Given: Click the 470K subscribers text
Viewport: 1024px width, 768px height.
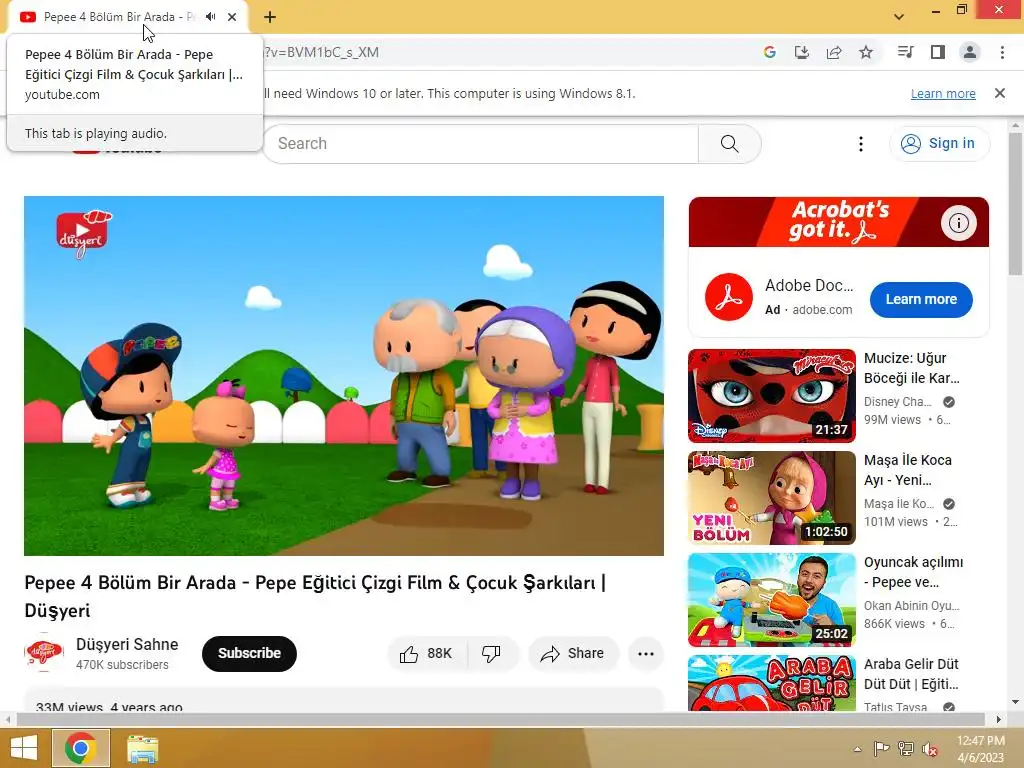Looking at the screenshot, I should pyautogui.click(x=122, y=664).
